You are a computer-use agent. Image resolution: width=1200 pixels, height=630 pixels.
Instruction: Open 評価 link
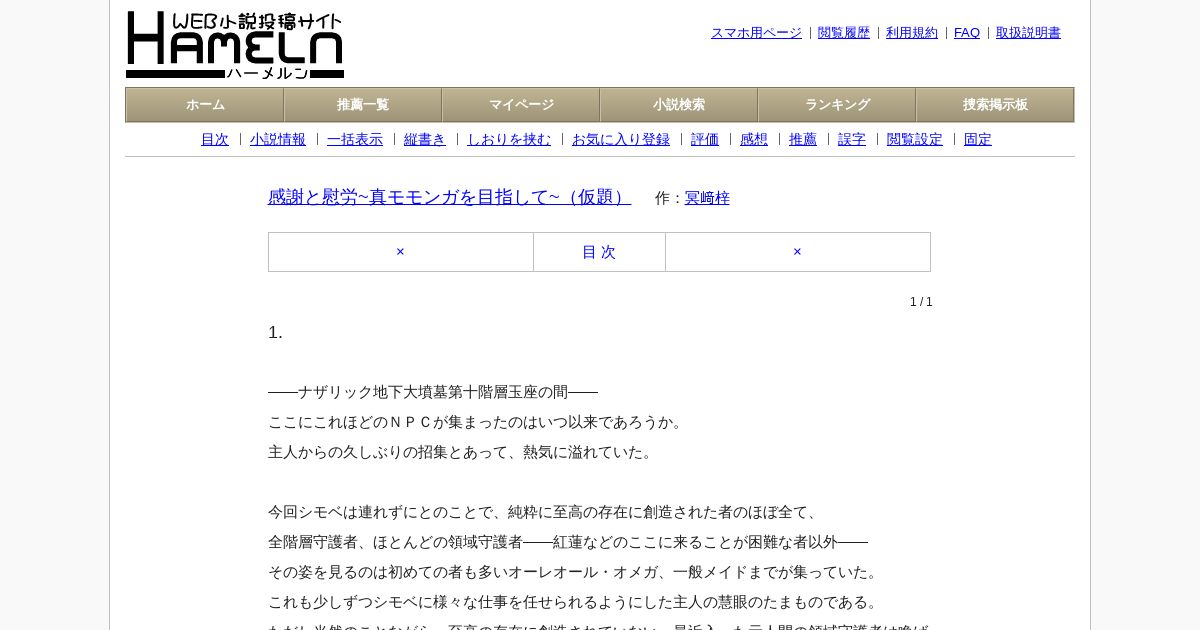pos(705,140)
